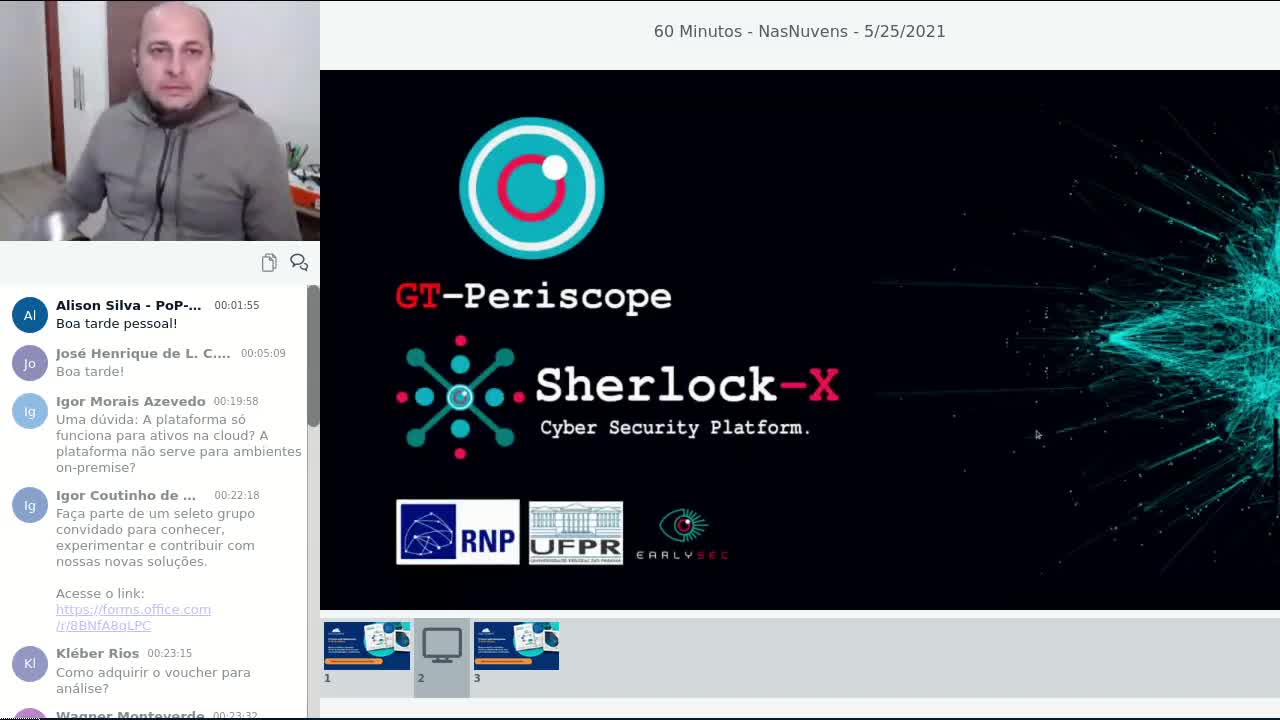The width and height of the screenshot is (1280, 720).
Task: Click the name 'Kléber Rios'
Action: 97,653
